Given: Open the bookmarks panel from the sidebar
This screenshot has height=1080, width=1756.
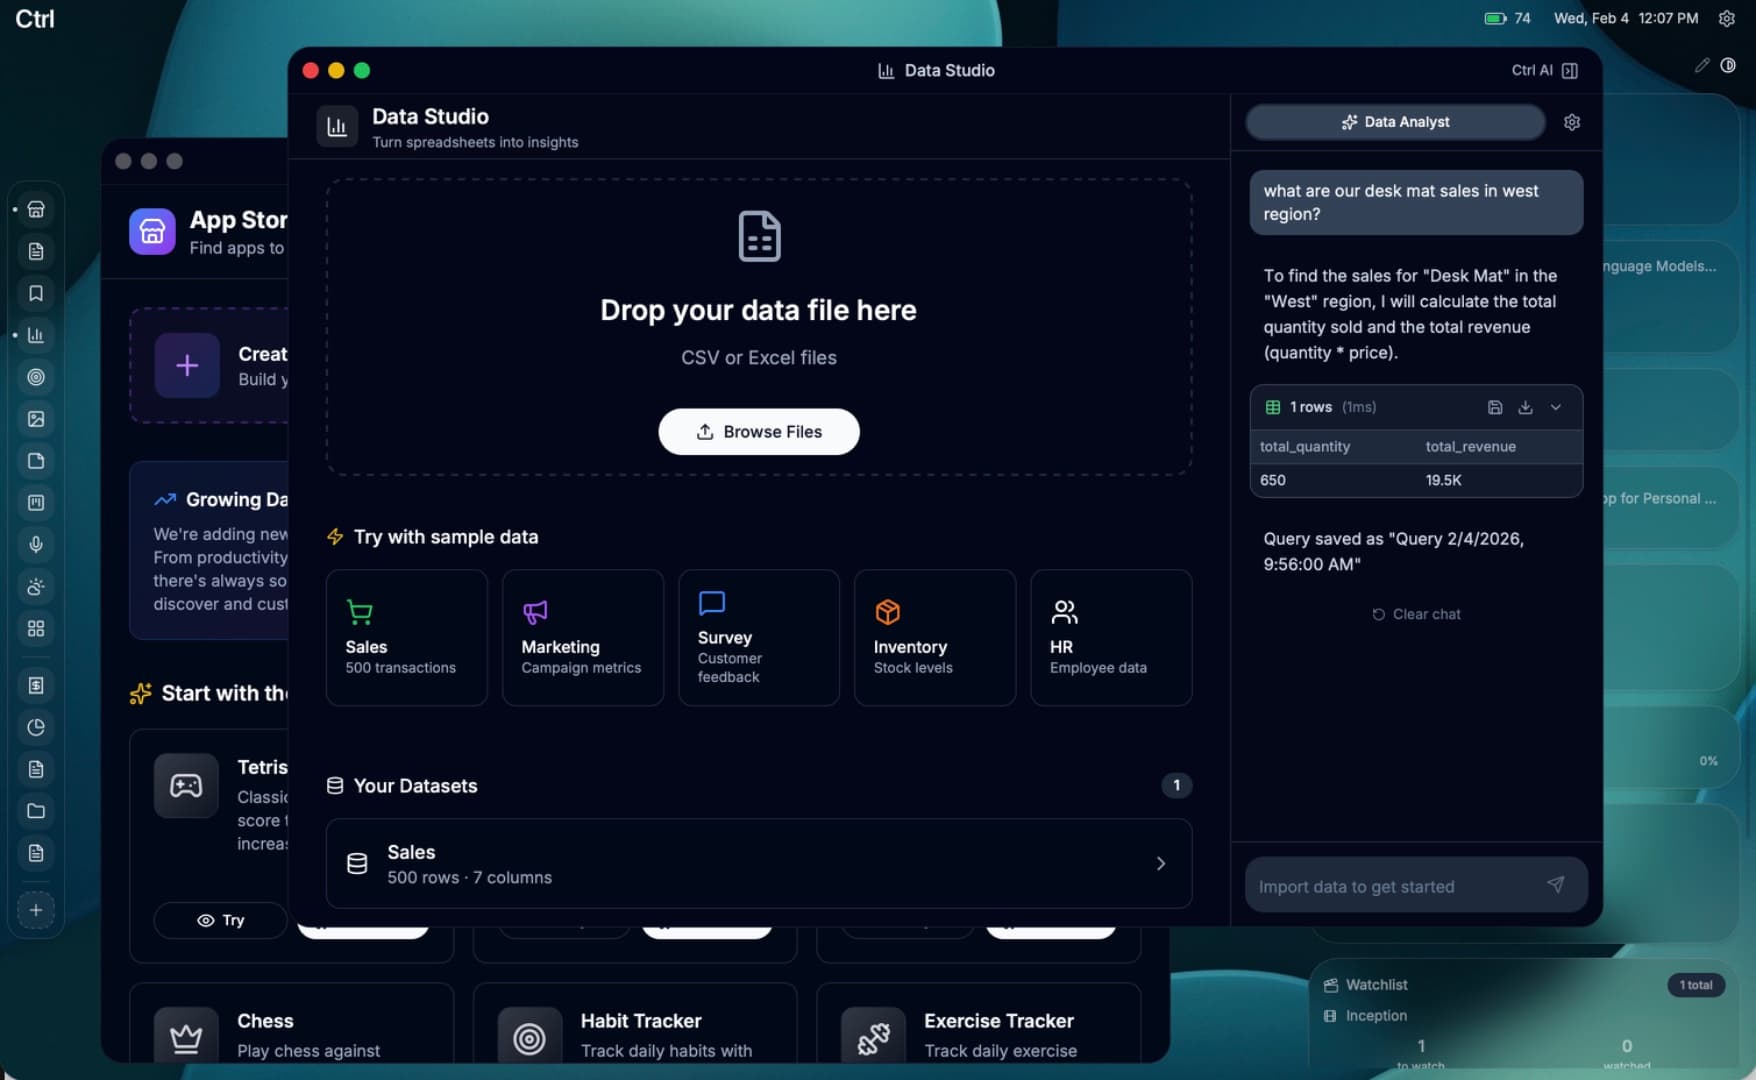Looking at the screenshot, I should point(37,294).
